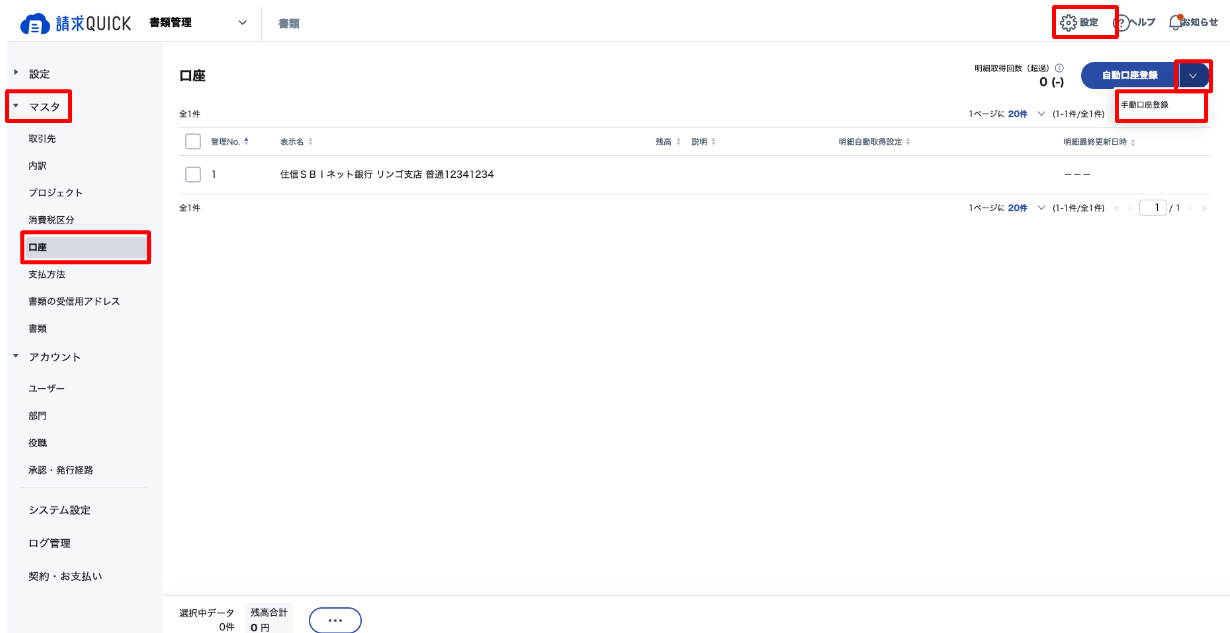Viewport: 1230px width, 633px height.
Task: Tick the select-all checkbox in table header
Action: (194, 142)
